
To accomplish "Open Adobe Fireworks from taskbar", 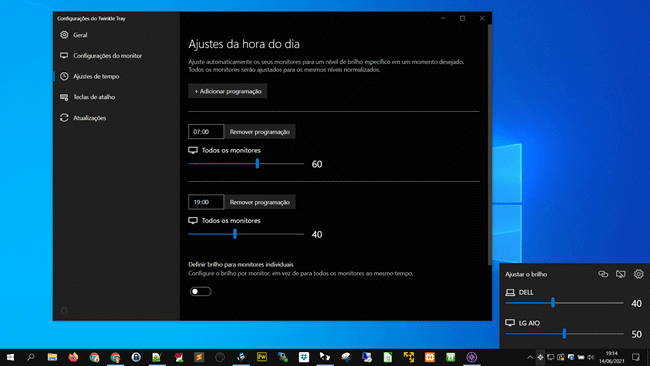I will click(x=262, y=357).
